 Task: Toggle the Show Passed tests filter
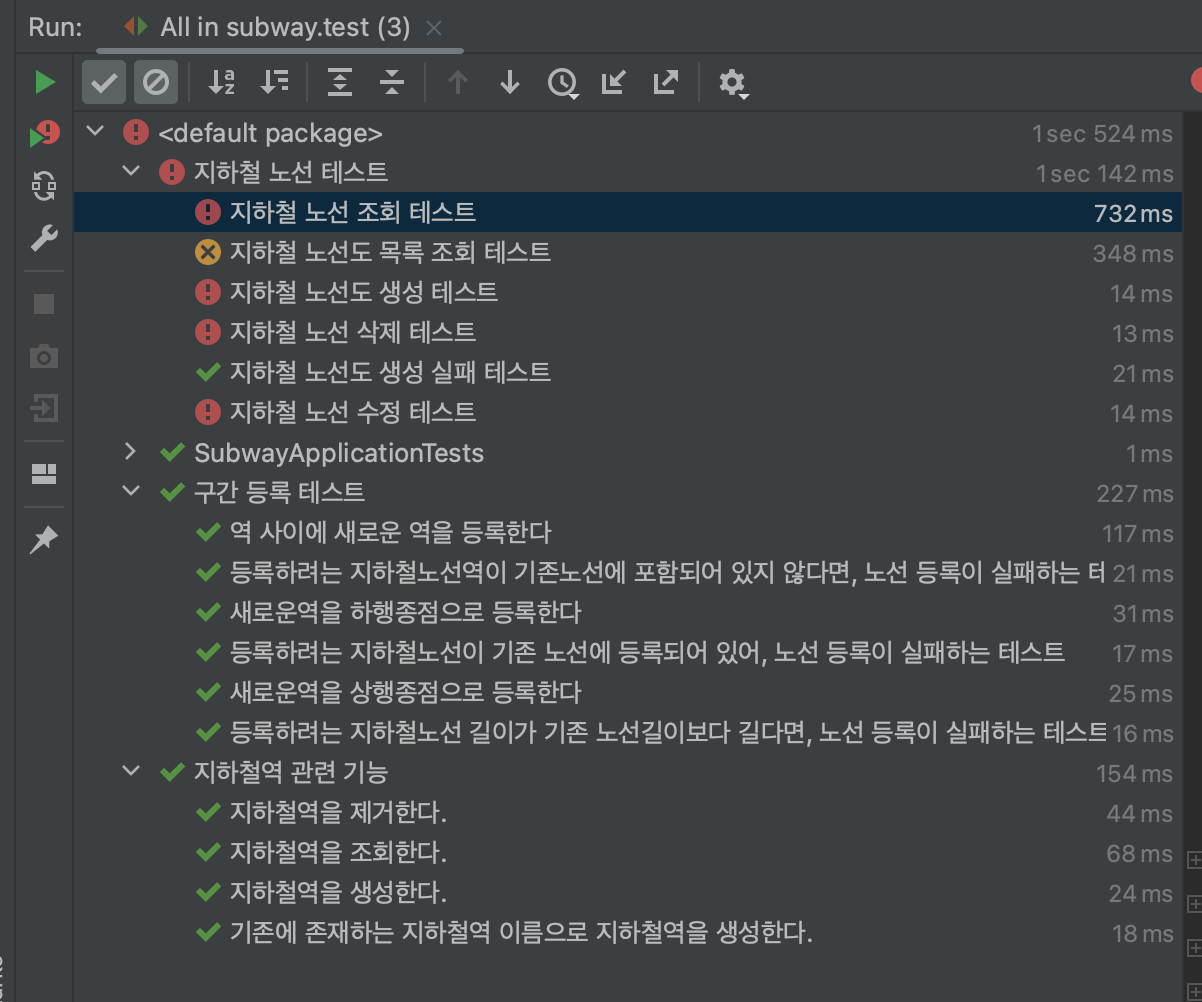103,83
